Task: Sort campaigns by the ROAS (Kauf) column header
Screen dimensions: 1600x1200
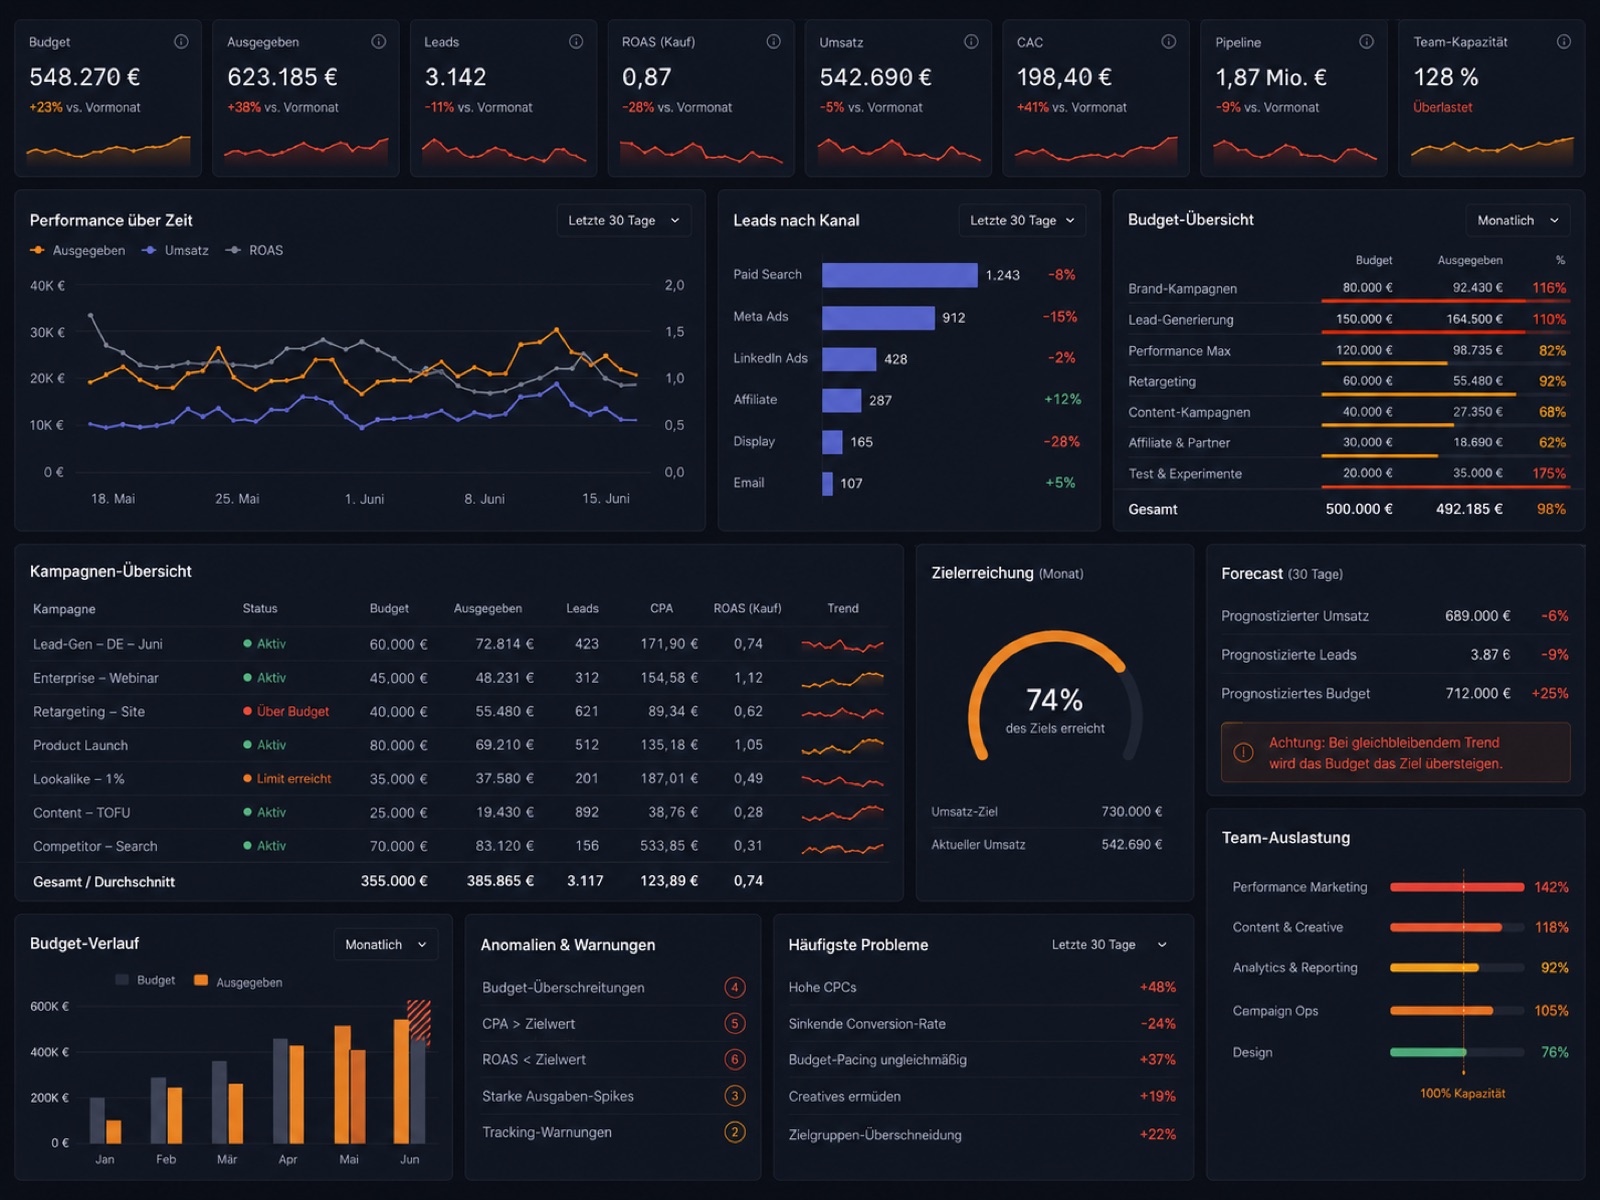Action: [747, 608]
